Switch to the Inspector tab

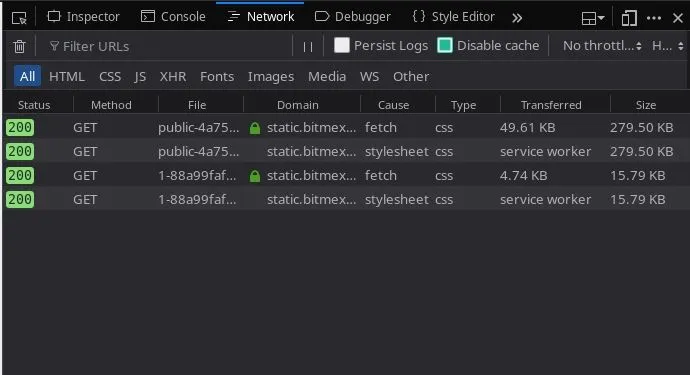click(x=84, y=17)
